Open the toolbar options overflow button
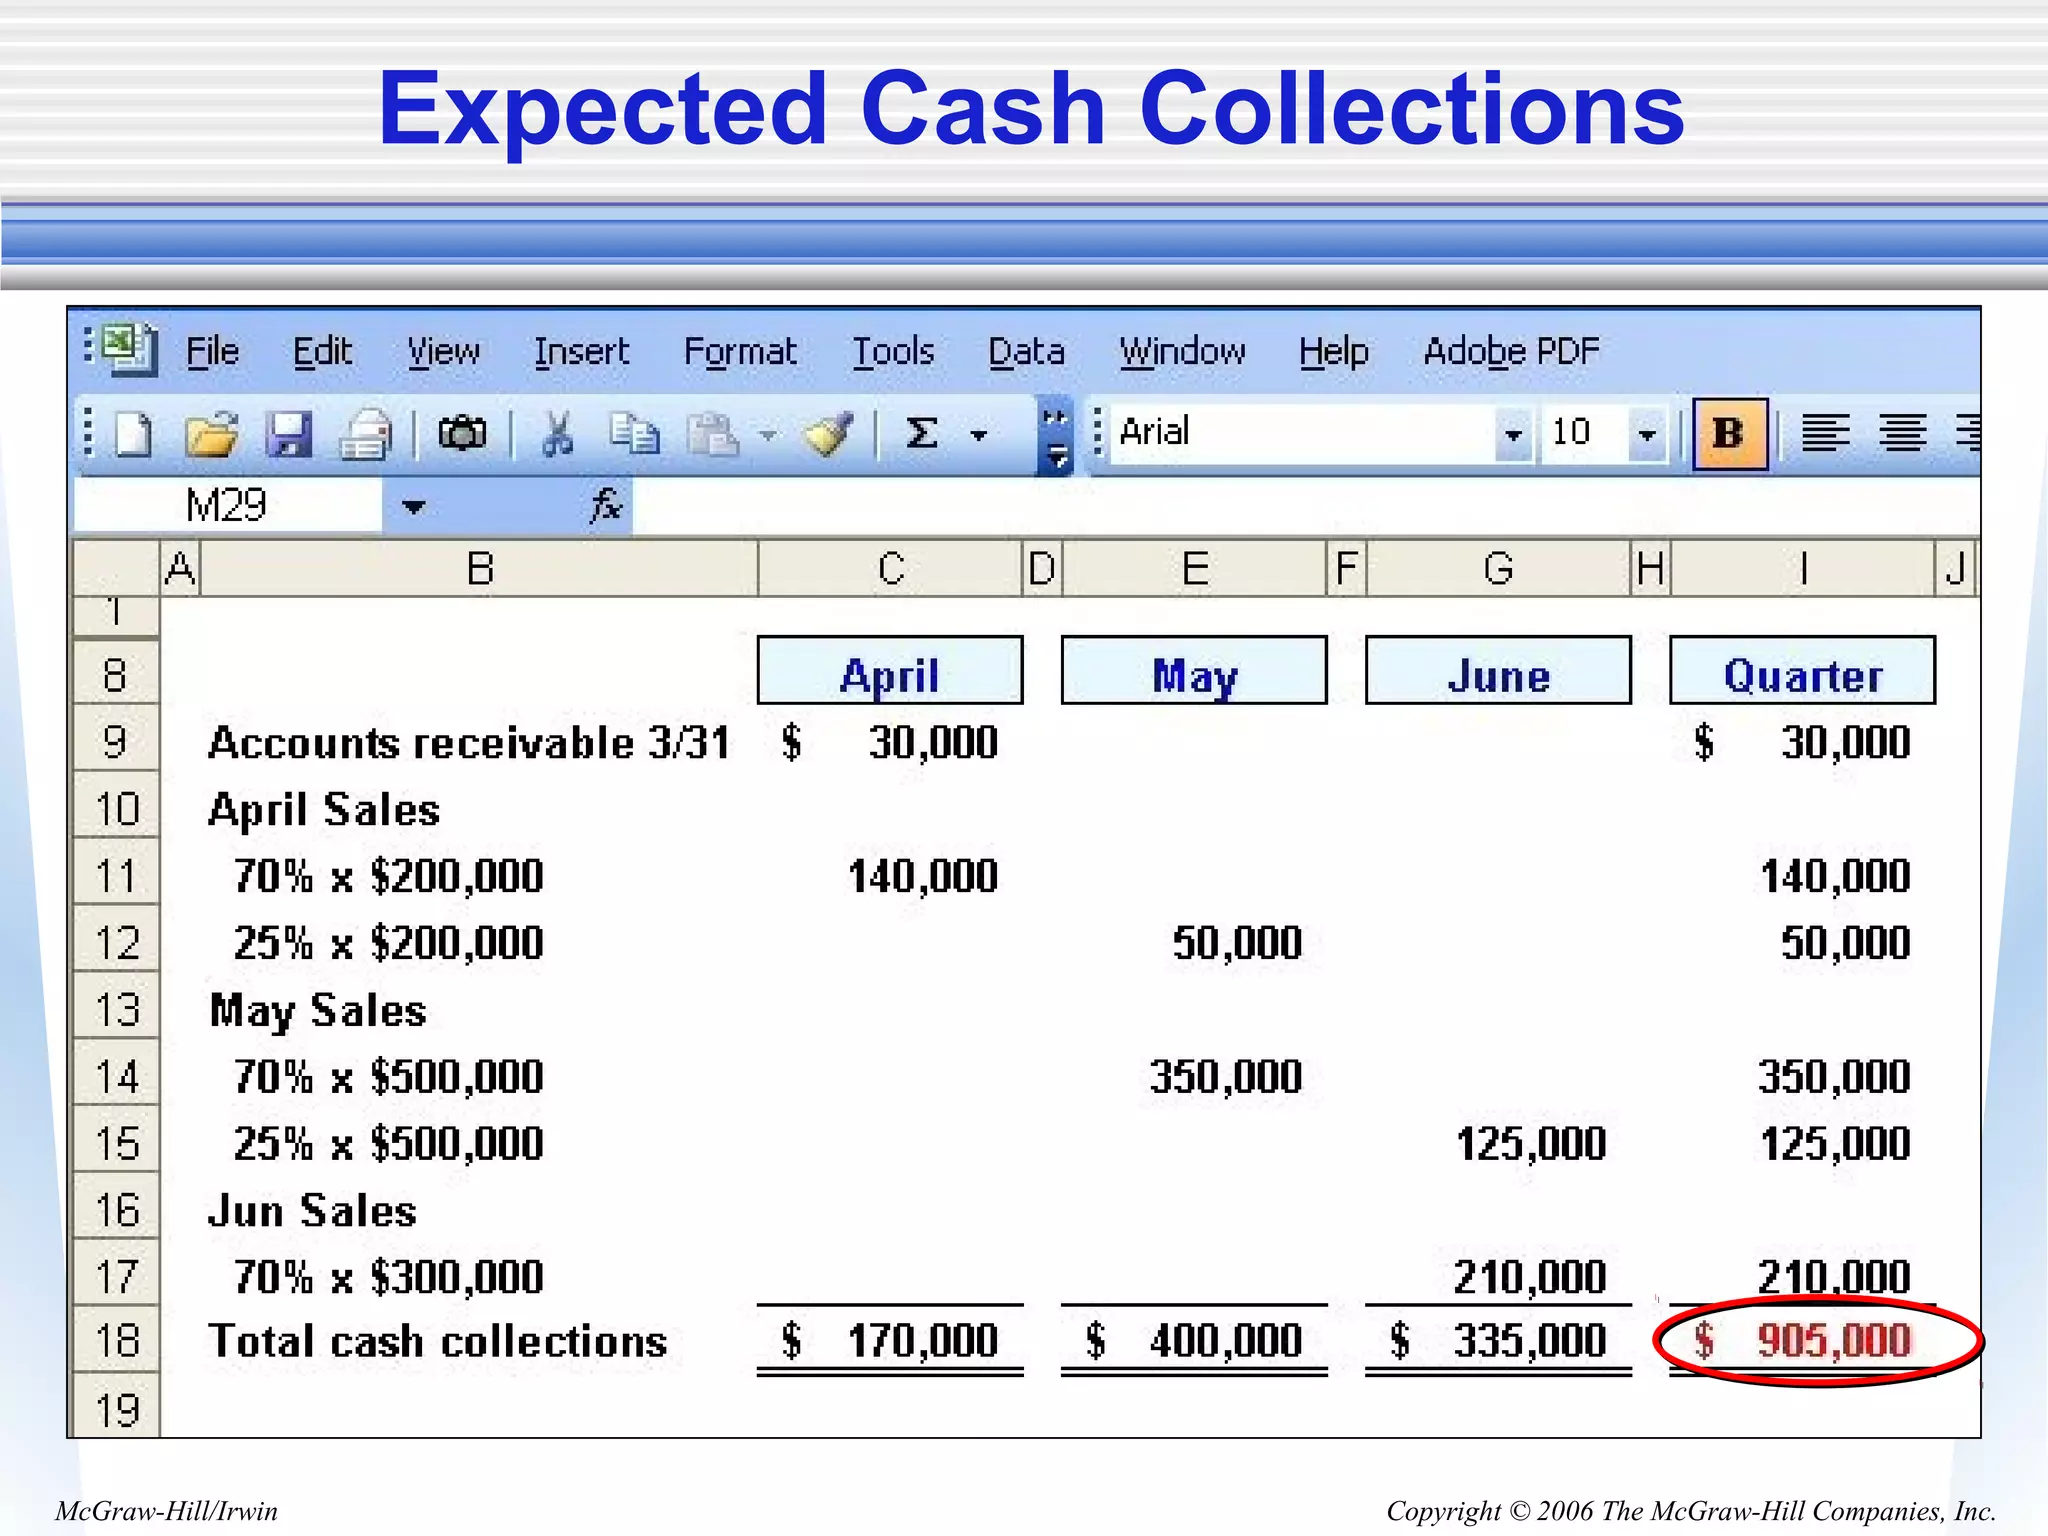2048x1536 pixels. (x=1055, y=438)
